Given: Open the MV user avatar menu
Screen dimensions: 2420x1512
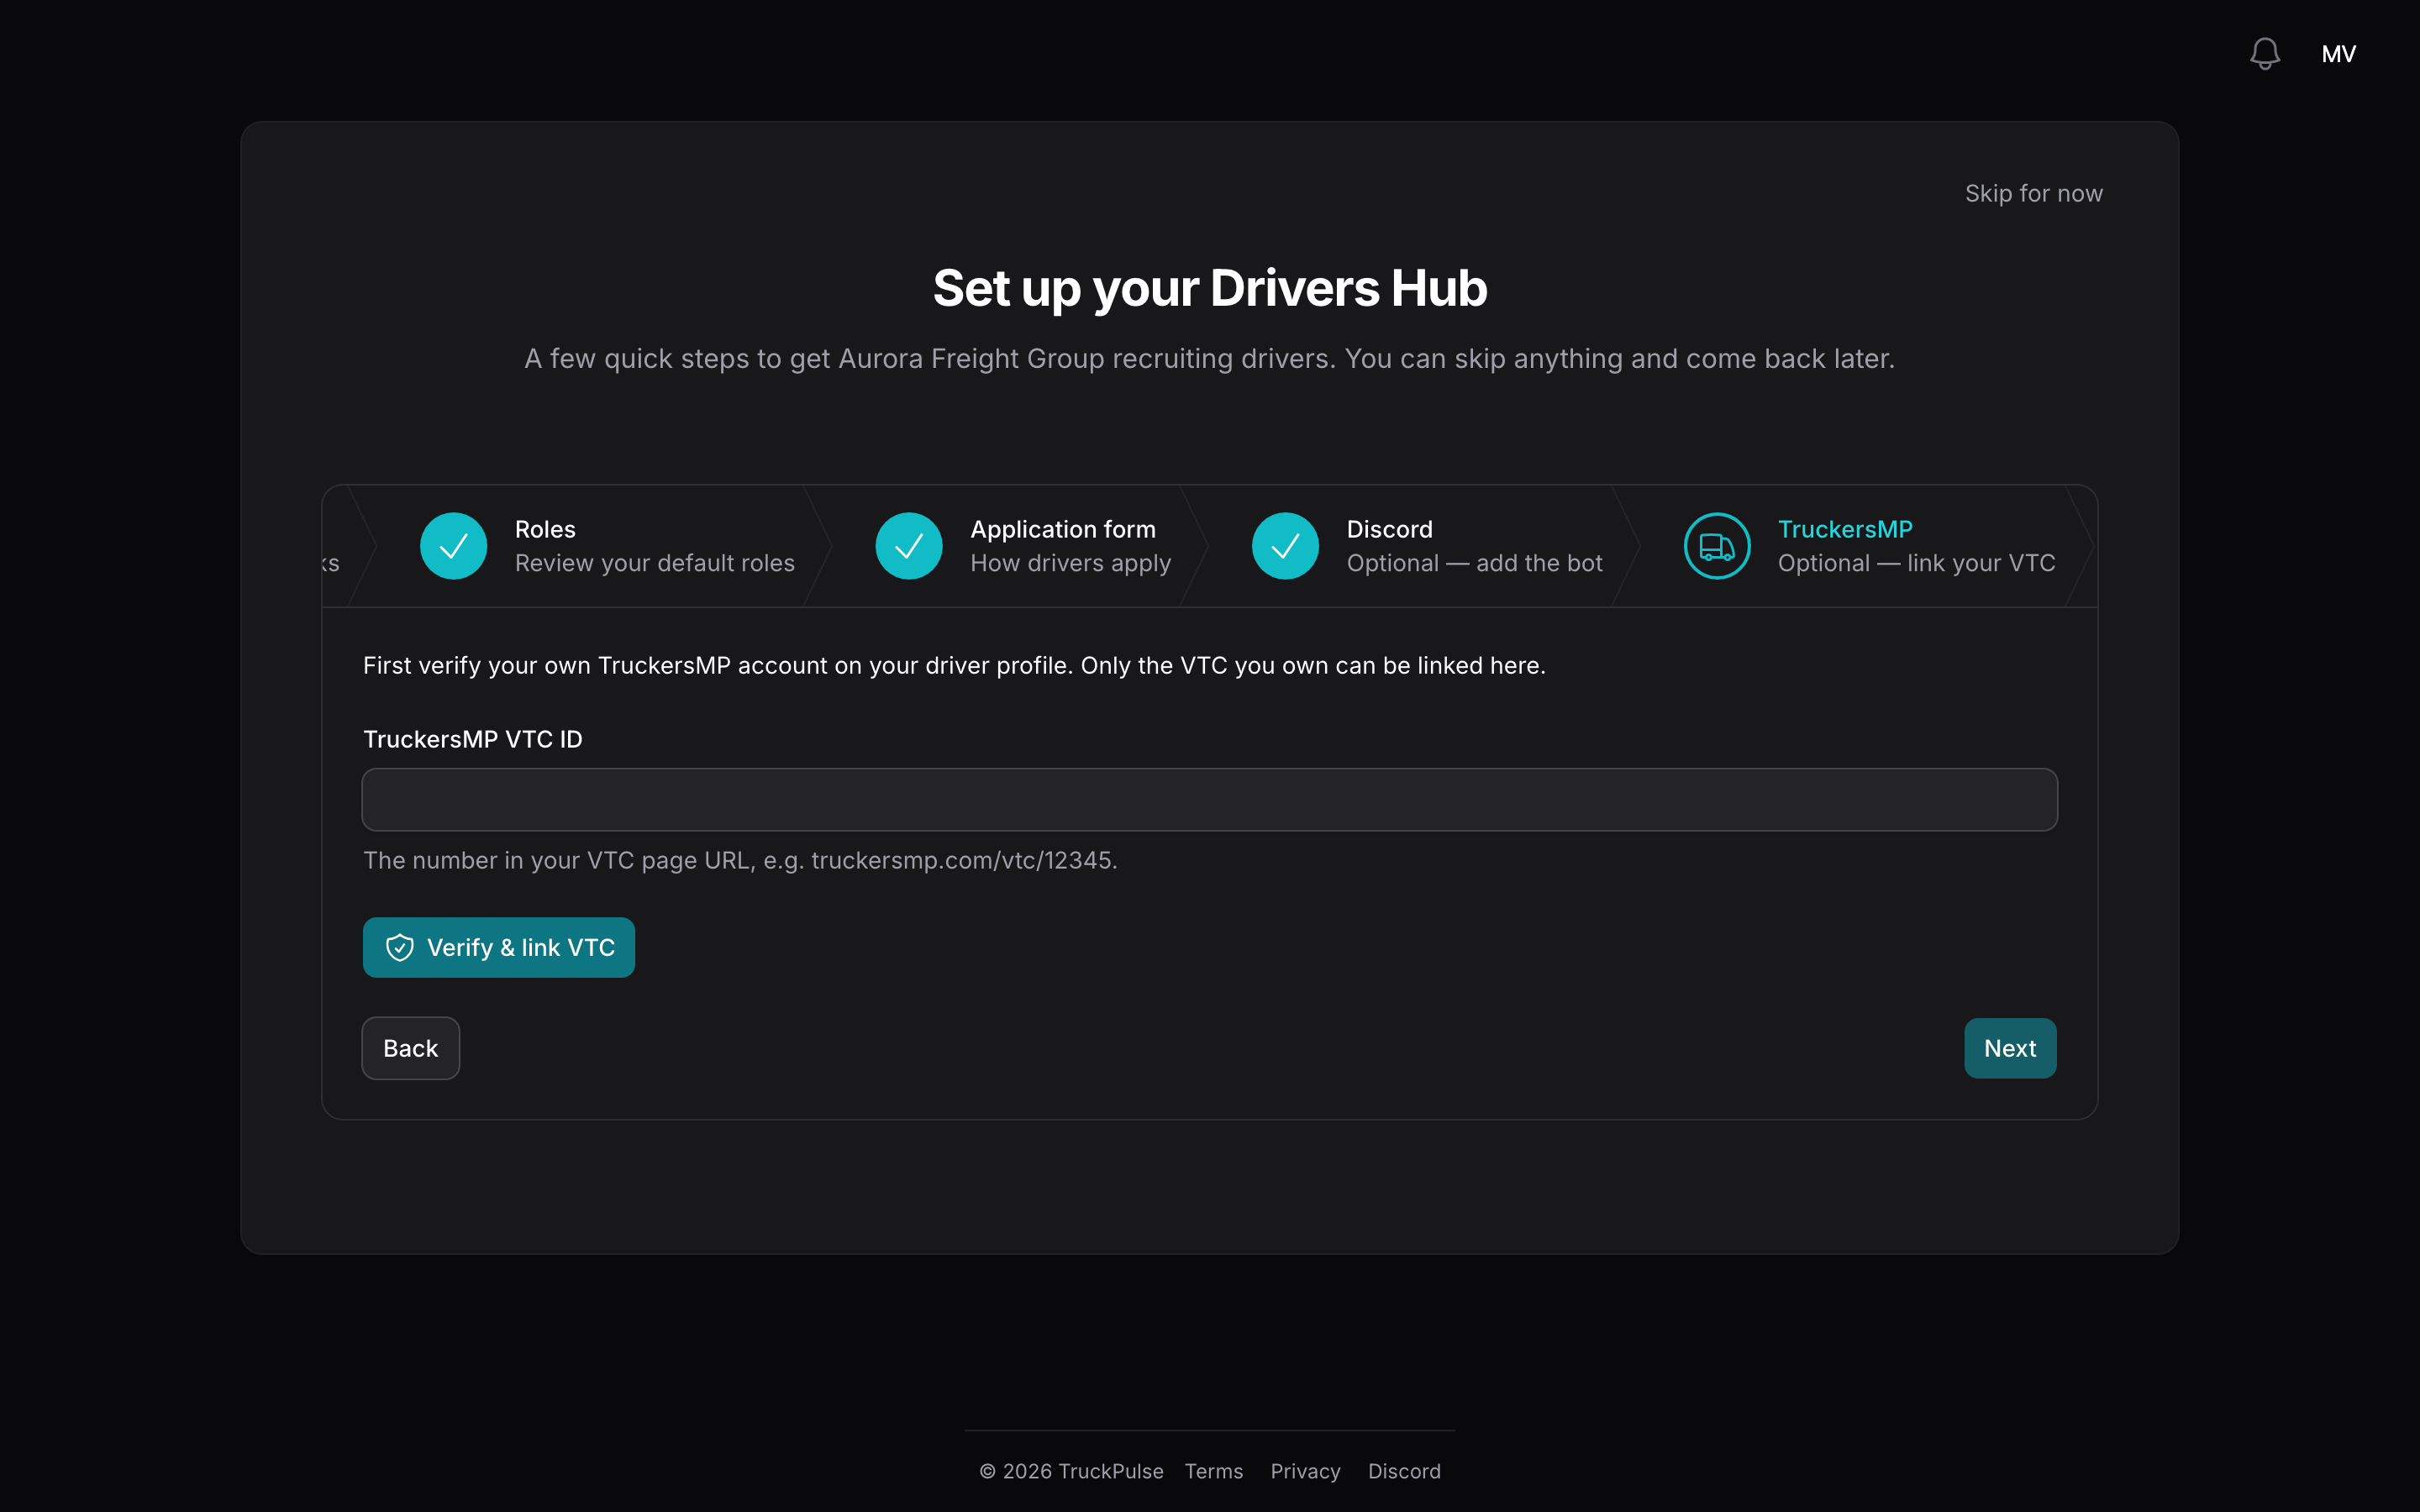Looking at the screenshot, I should coord(2338,54).
